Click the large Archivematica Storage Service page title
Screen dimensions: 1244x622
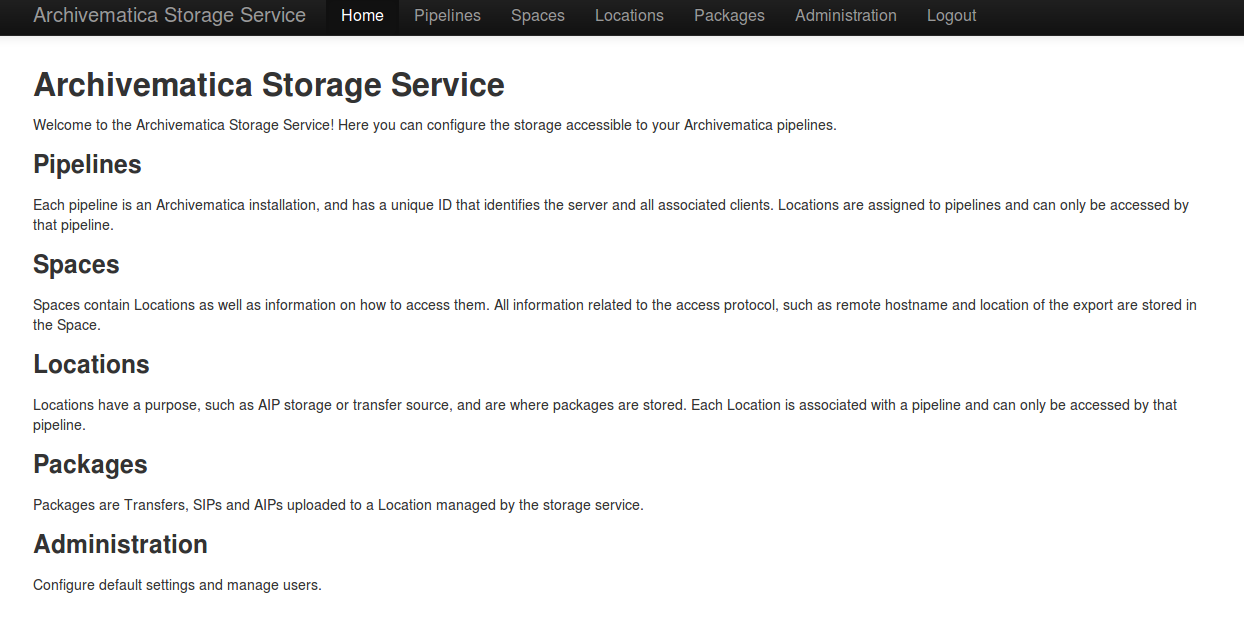(269, 85)
